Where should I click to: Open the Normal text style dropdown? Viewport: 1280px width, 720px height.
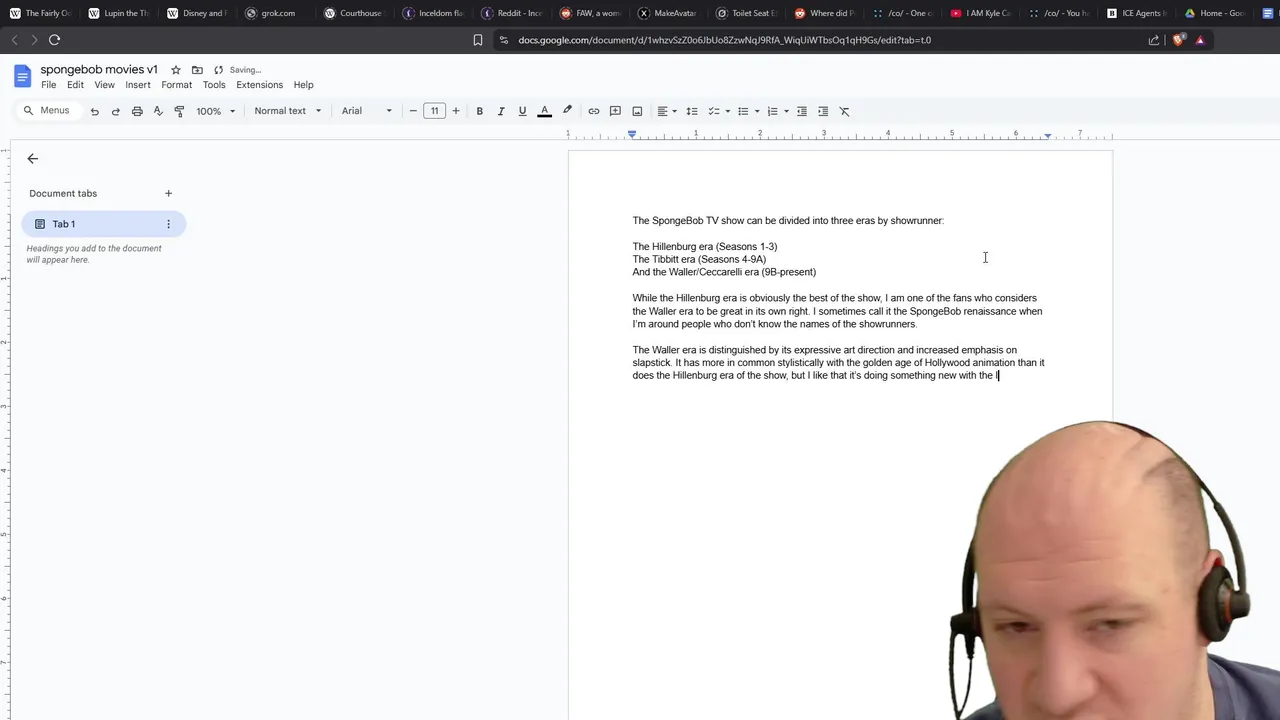point(288,111)
